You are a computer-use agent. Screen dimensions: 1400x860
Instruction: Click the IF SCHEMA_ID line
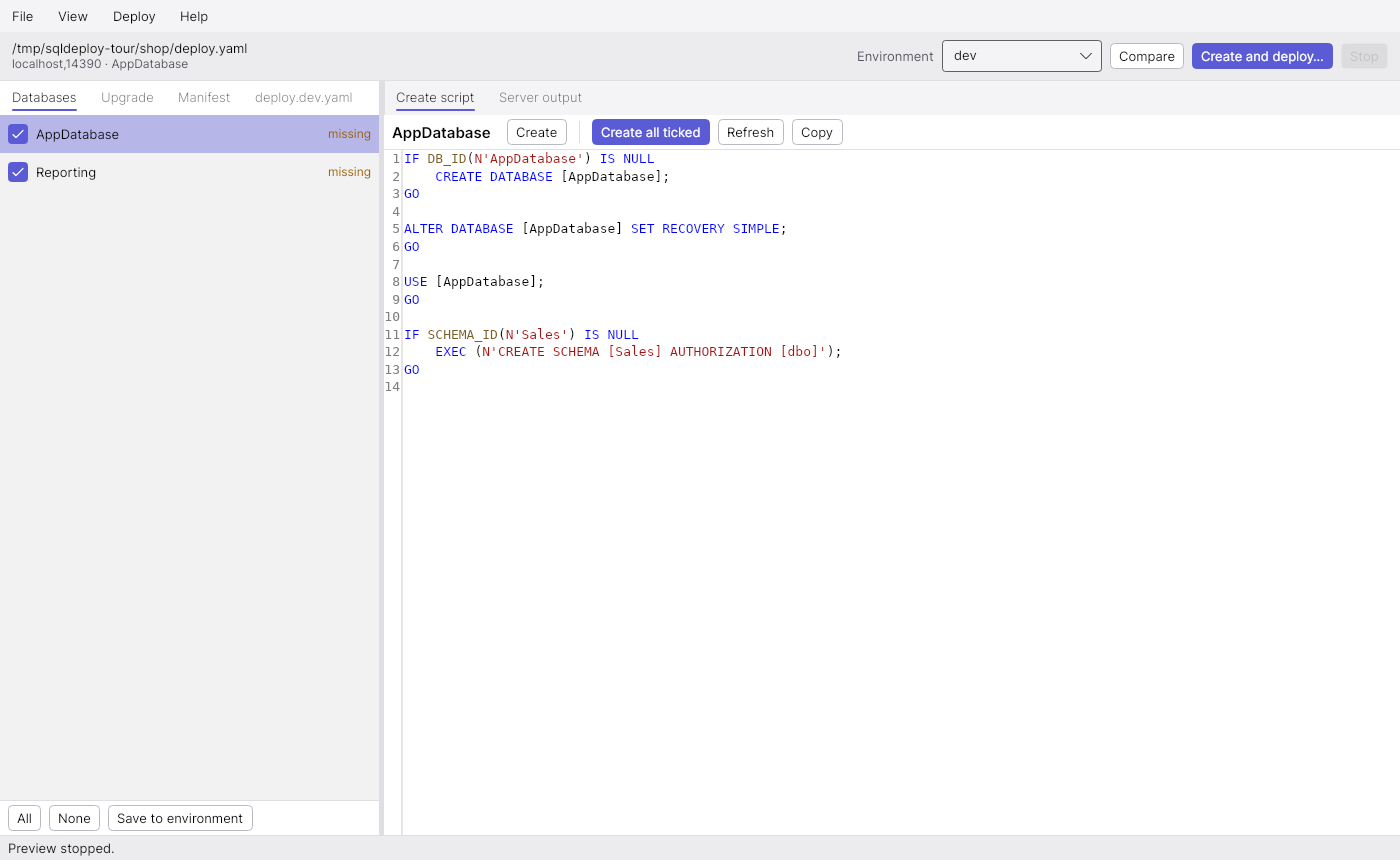[521, 334]
